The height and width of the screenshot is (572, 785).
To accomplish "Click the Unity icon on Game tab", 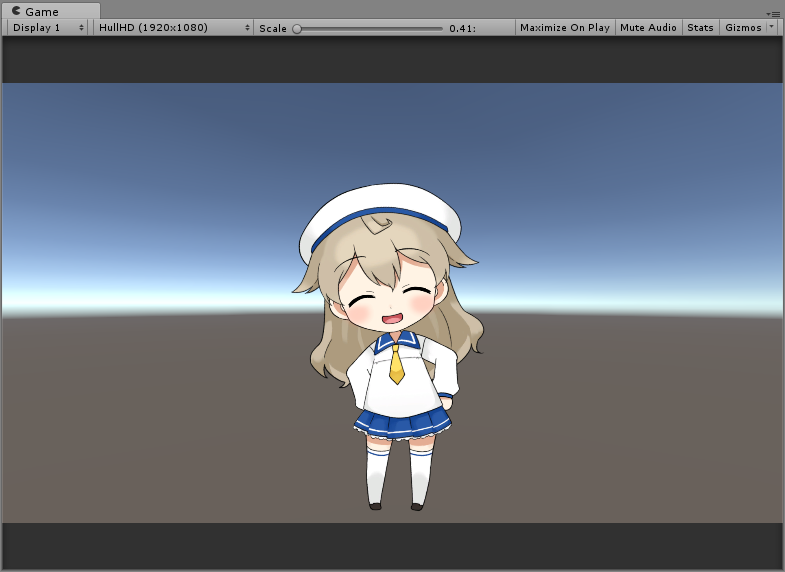I will 16,11.
